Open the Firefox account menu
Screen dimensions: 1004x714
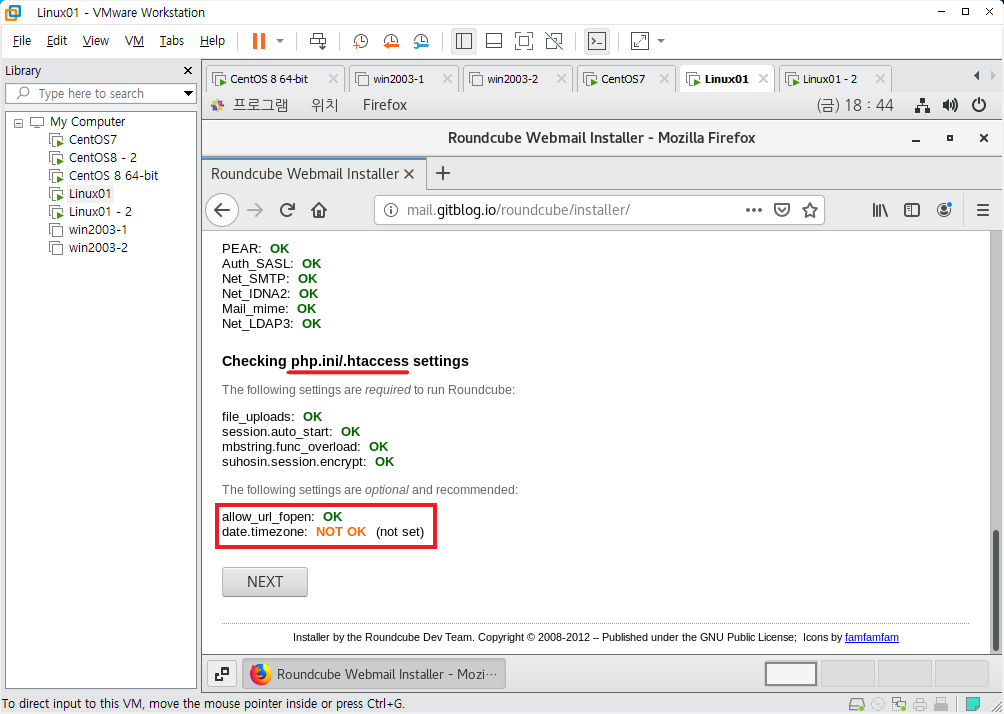coord(944,210)
